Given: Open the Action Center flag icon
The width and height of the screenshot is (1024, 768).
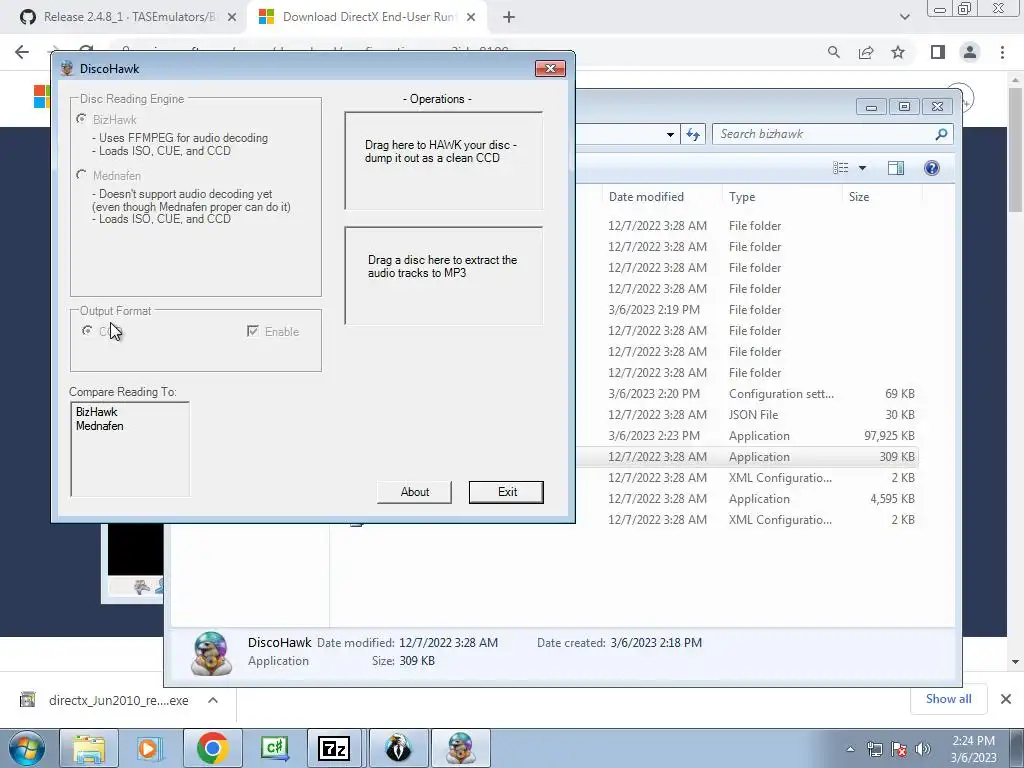Looking at the screenshot, I should click(x=899, y=749).
